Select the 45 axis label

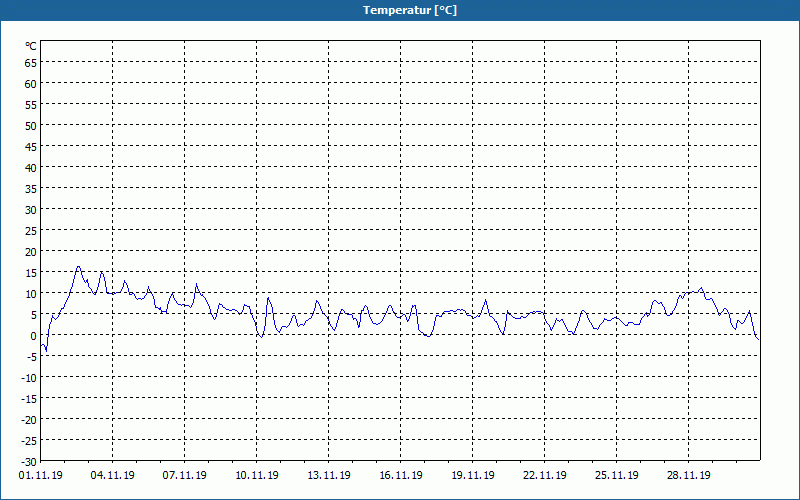point(31,147)
